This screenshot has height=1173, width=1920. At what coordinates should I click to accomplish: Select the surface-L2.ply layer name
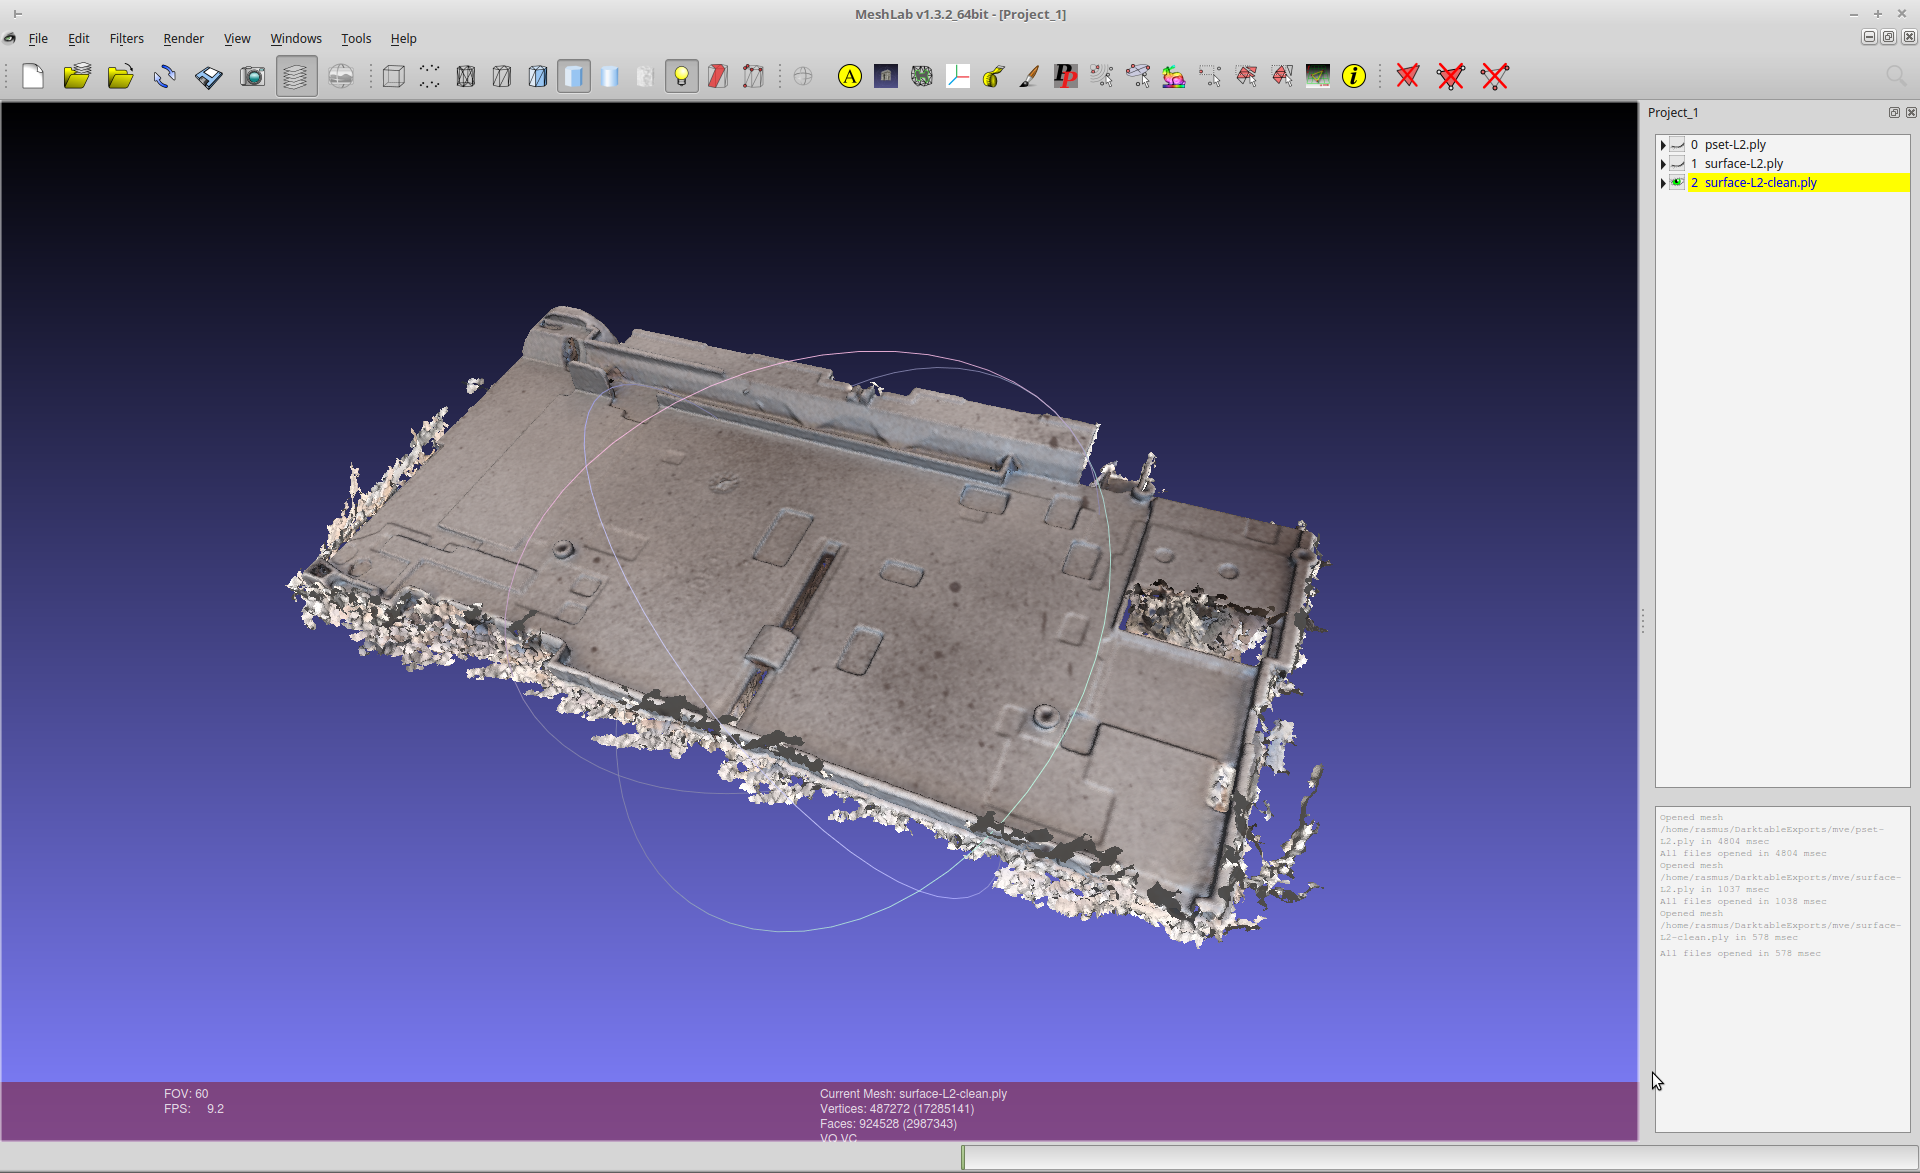[x=1743, y=163]
